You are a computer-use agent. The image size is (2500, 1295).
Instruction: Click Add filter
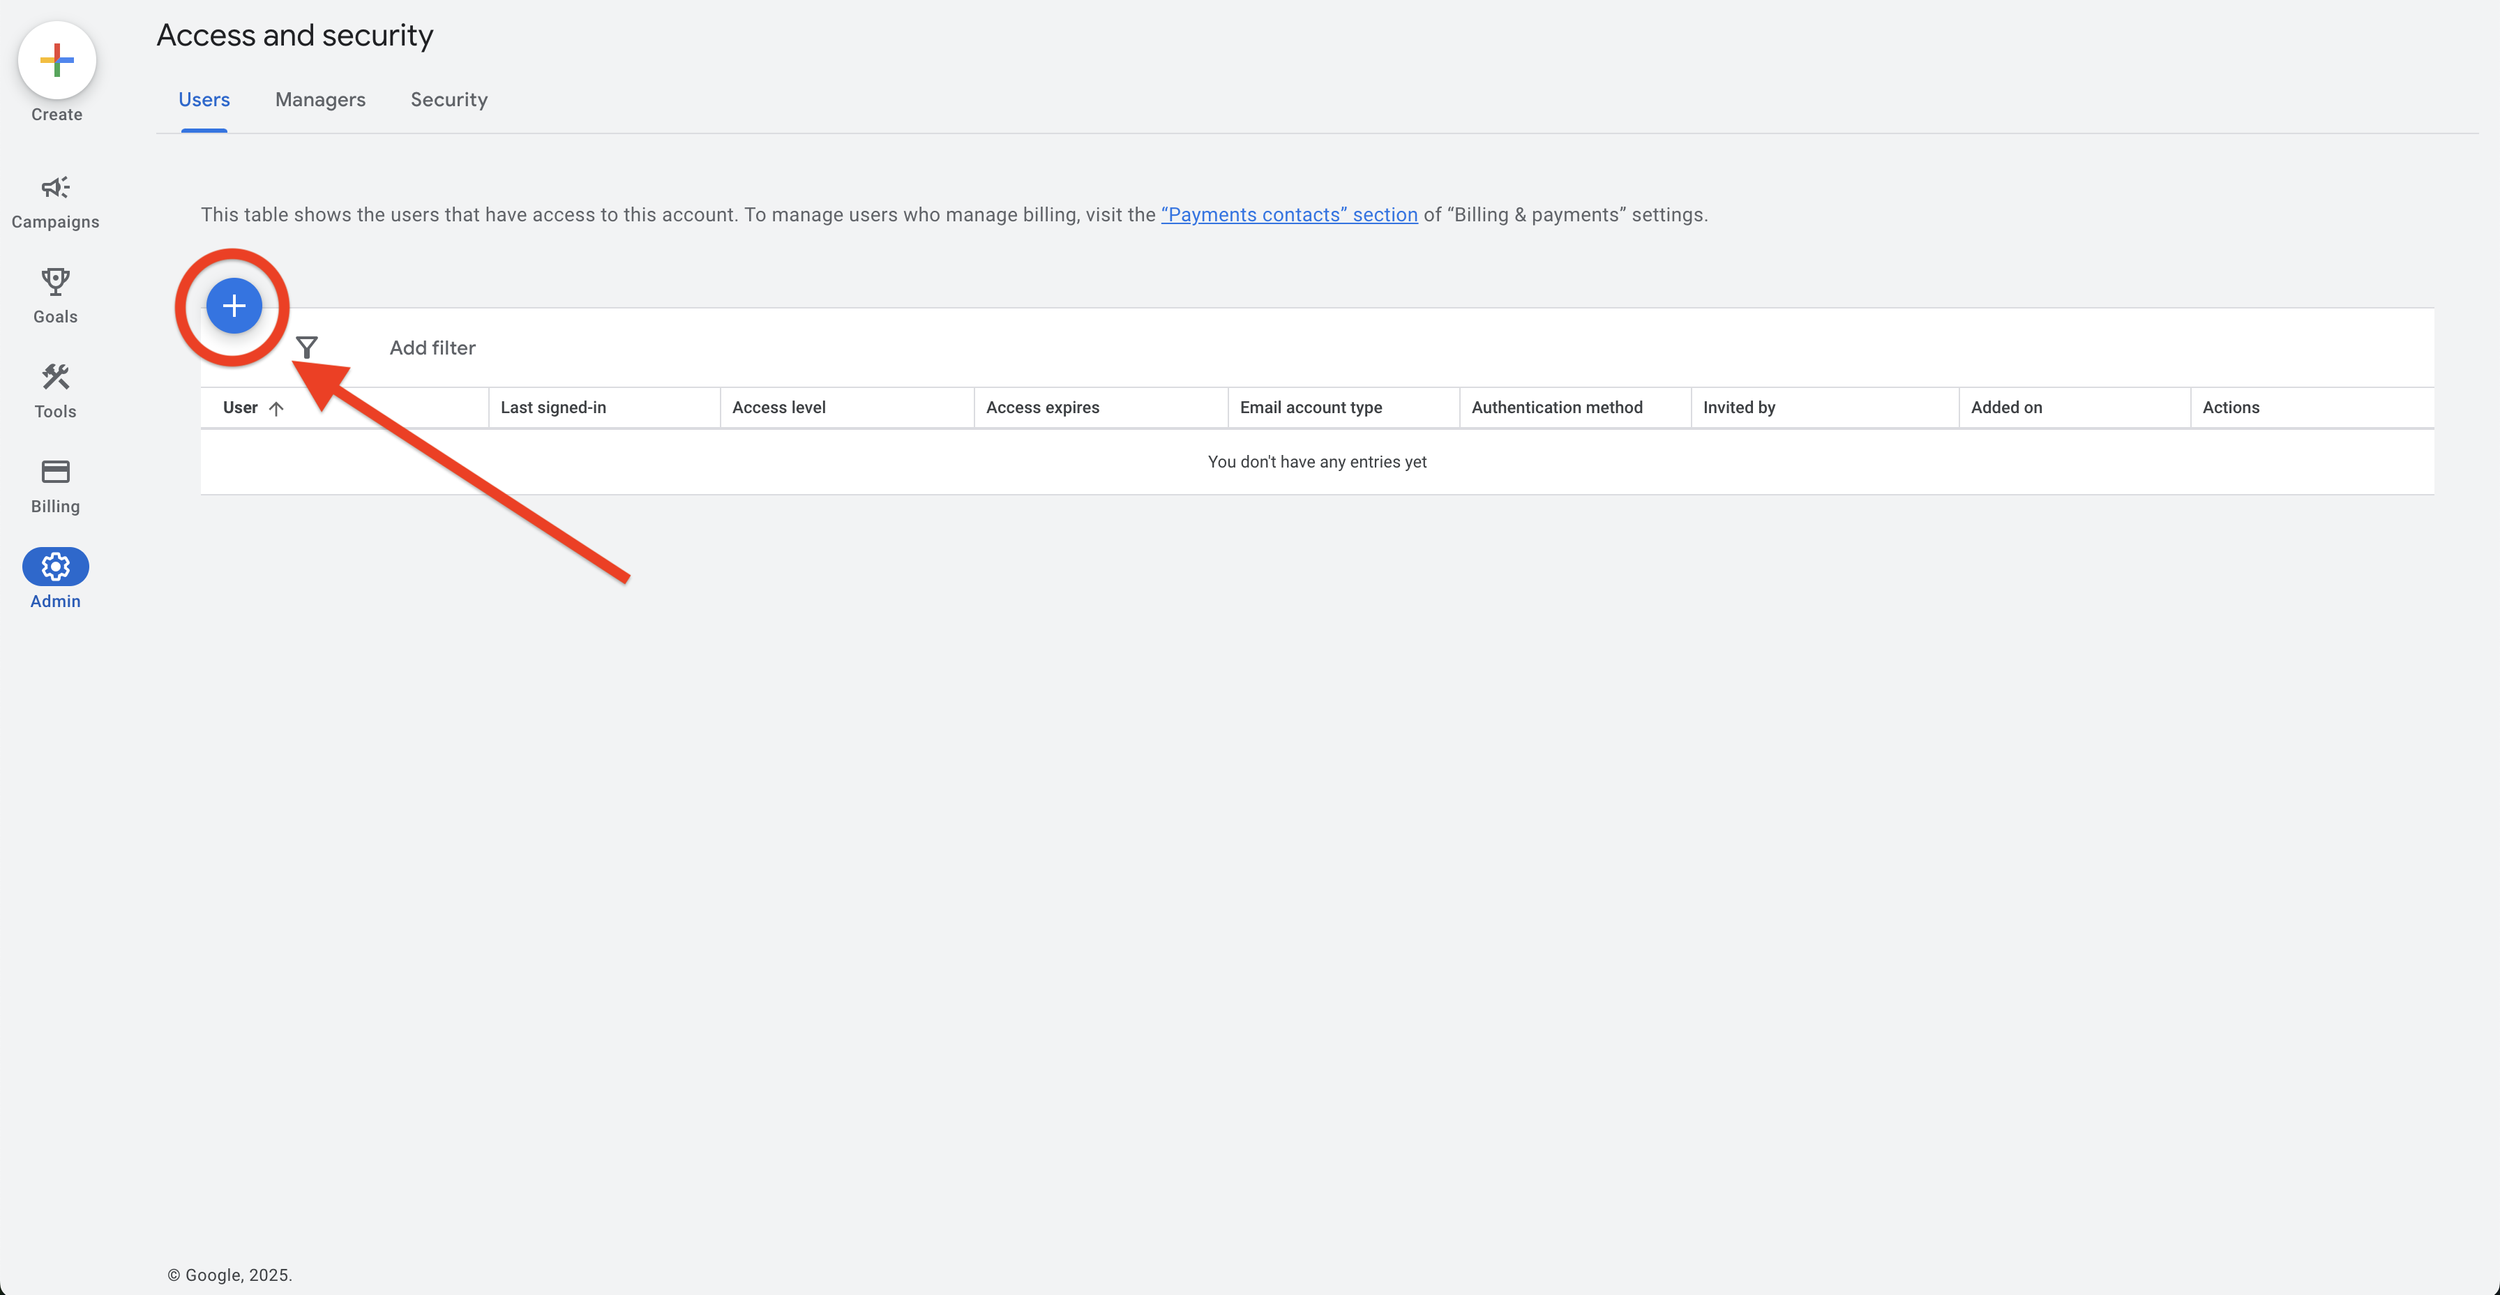tap(431, 347)
